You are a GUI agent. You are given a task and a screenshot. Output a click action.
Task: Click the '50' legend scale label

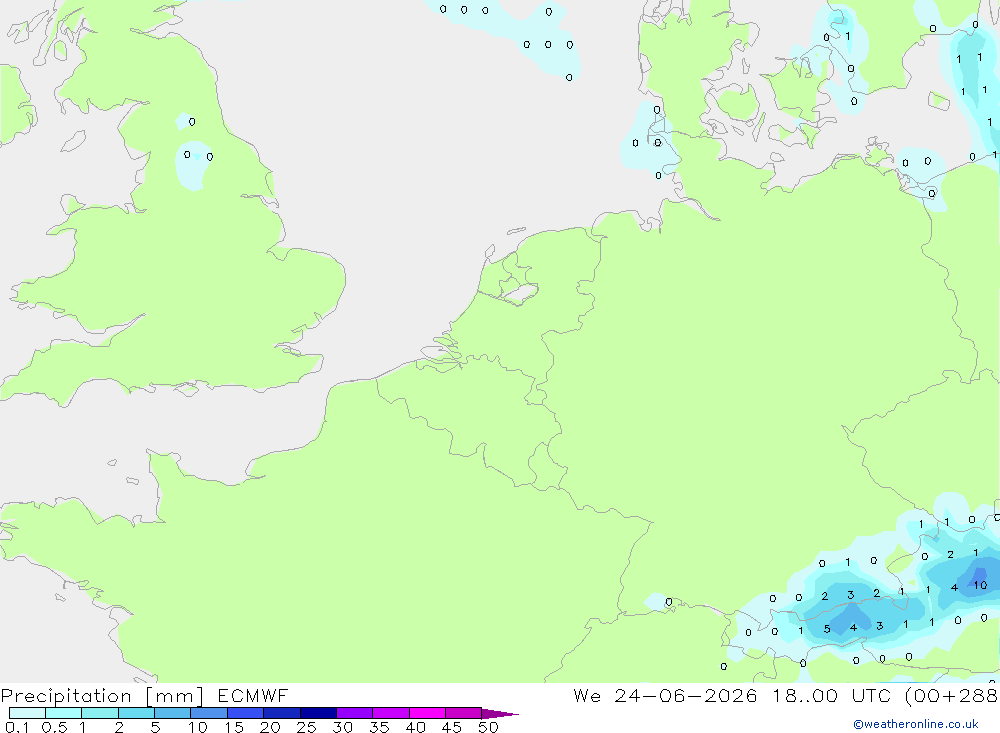coord(488,727)
